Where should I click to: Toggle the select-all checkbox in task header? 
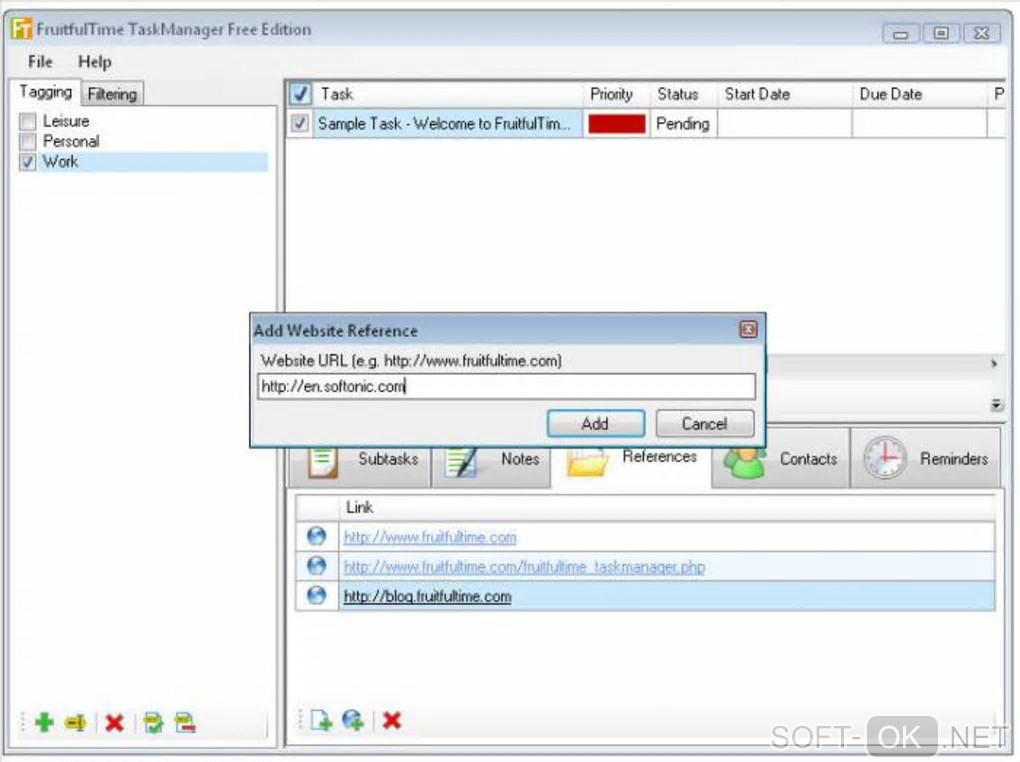[300, 94]
